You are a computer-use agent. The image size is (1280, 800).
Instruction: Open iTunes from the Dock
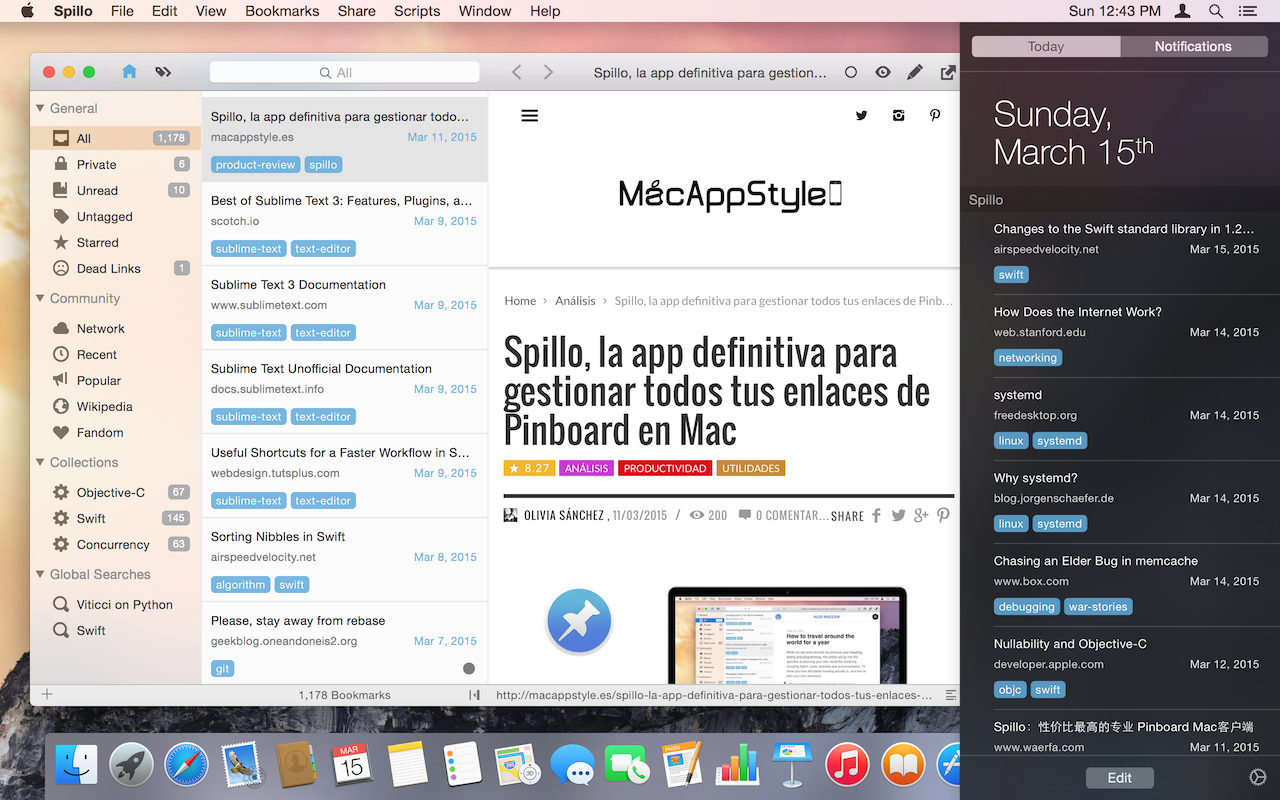coord(848,765)
